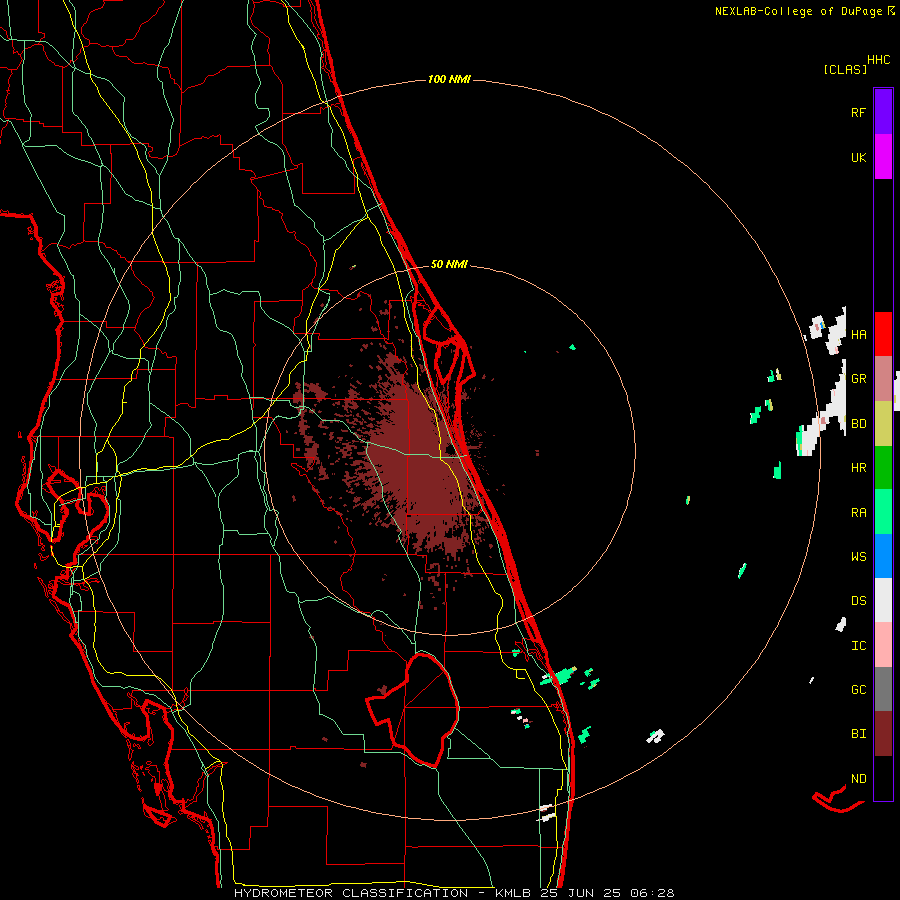Image resolution: width=900 pixels, height=900 pixels.
Task: Click the IC light pink legend swatch
Action: [883, 645]
